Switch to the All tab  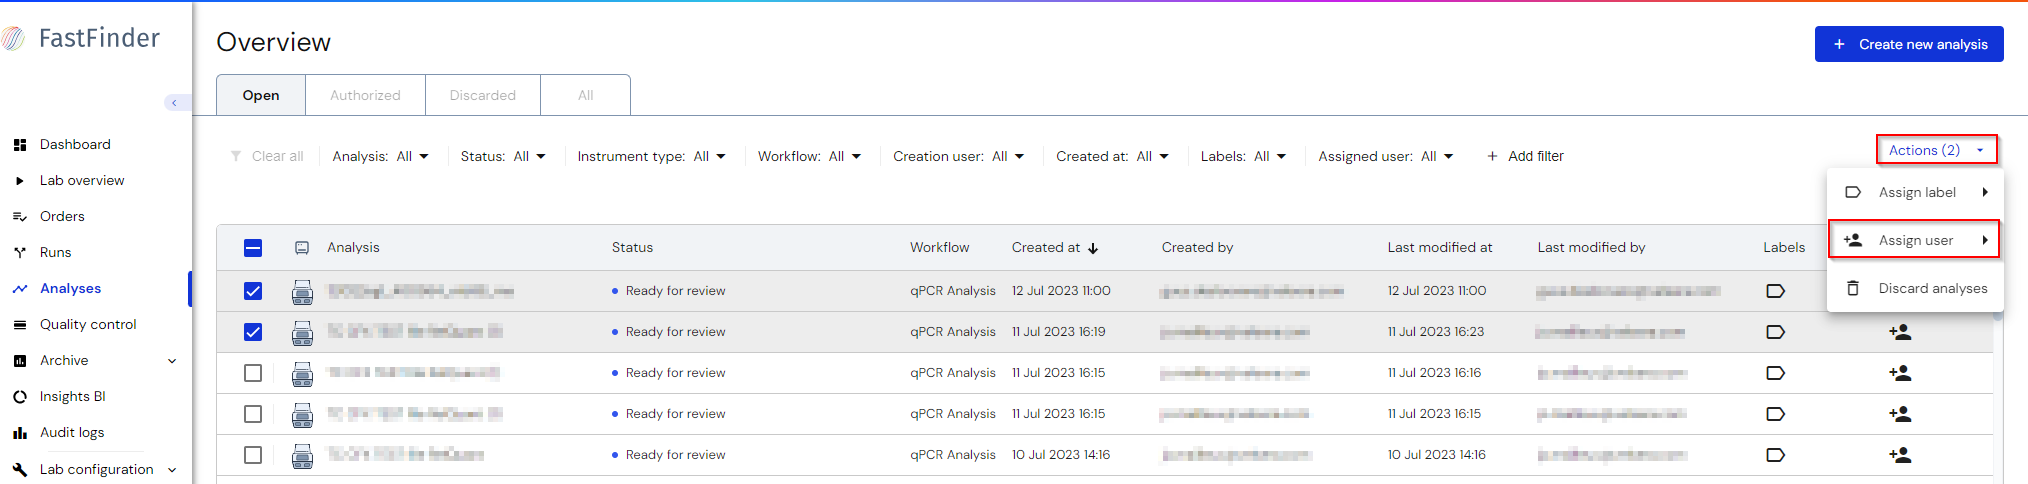pos(586,95)
